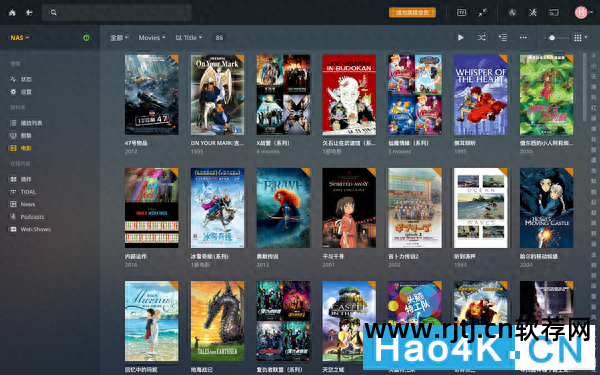Play all movies with play button

click(461, 38)
